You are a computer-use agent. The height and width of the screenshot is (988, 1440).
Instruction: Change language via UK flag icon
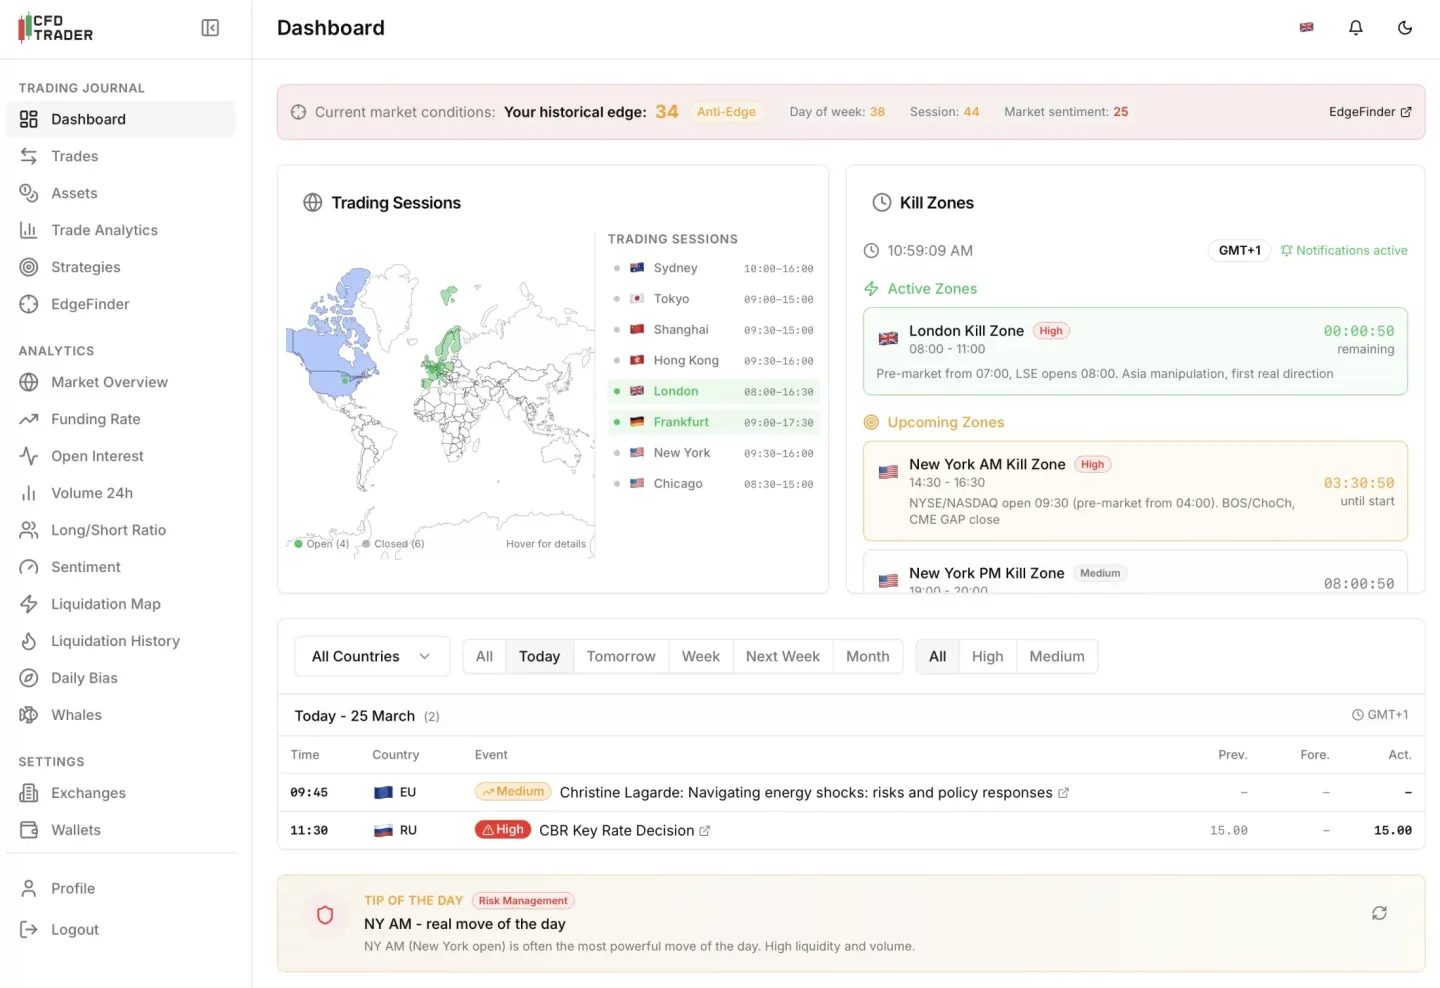click(x=1306, y=28)
